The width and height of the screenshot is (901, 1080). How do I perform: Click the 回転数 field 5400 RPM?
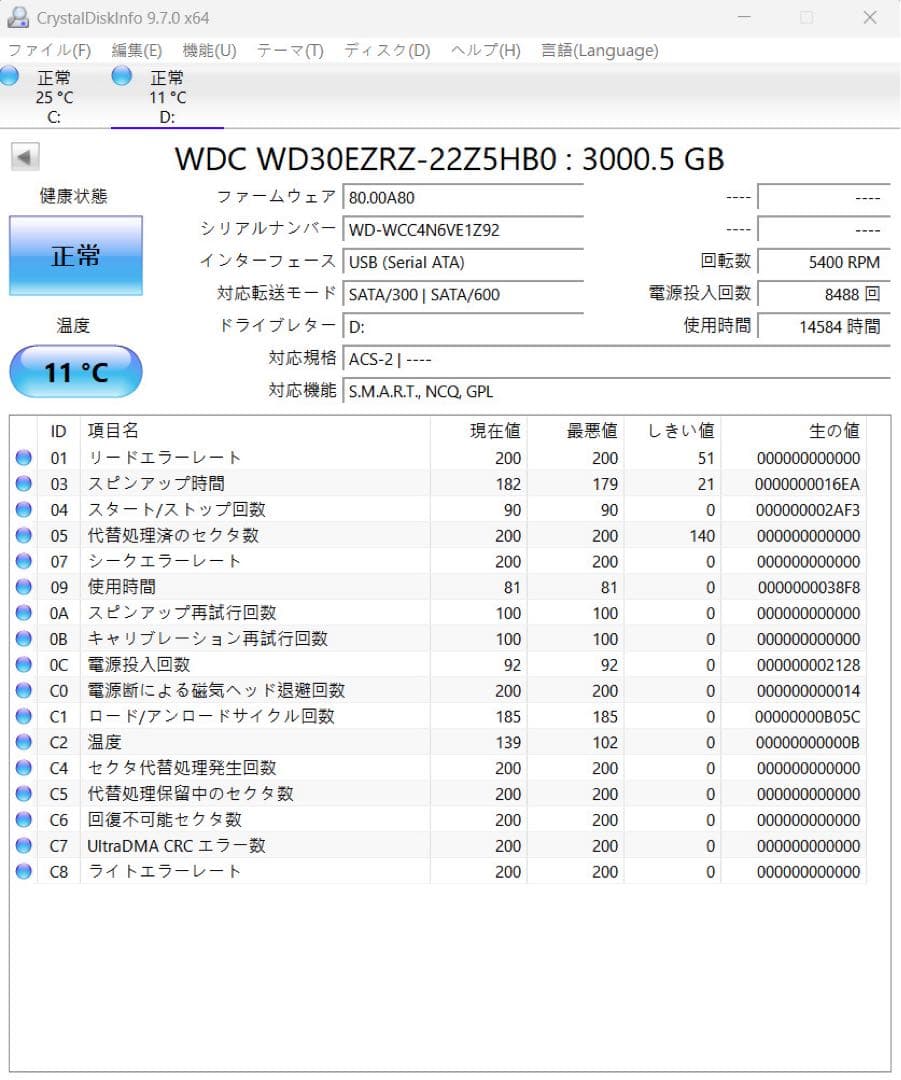(824, 262)
